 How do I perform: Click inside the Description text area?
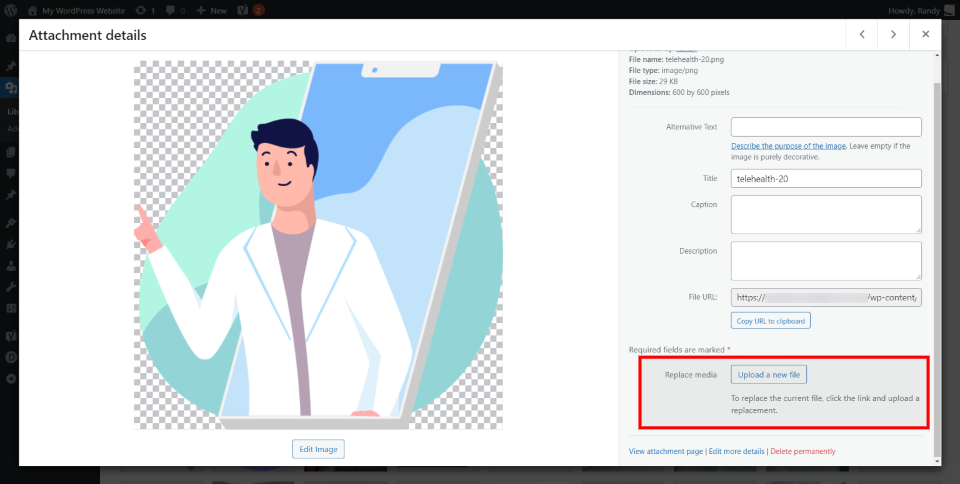826,261
